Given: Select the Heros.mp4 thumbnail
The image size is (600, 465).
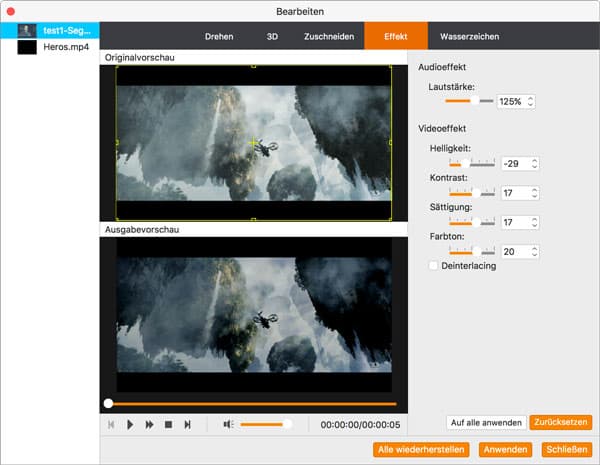Looking at the screenshot, I should point(27,47).
